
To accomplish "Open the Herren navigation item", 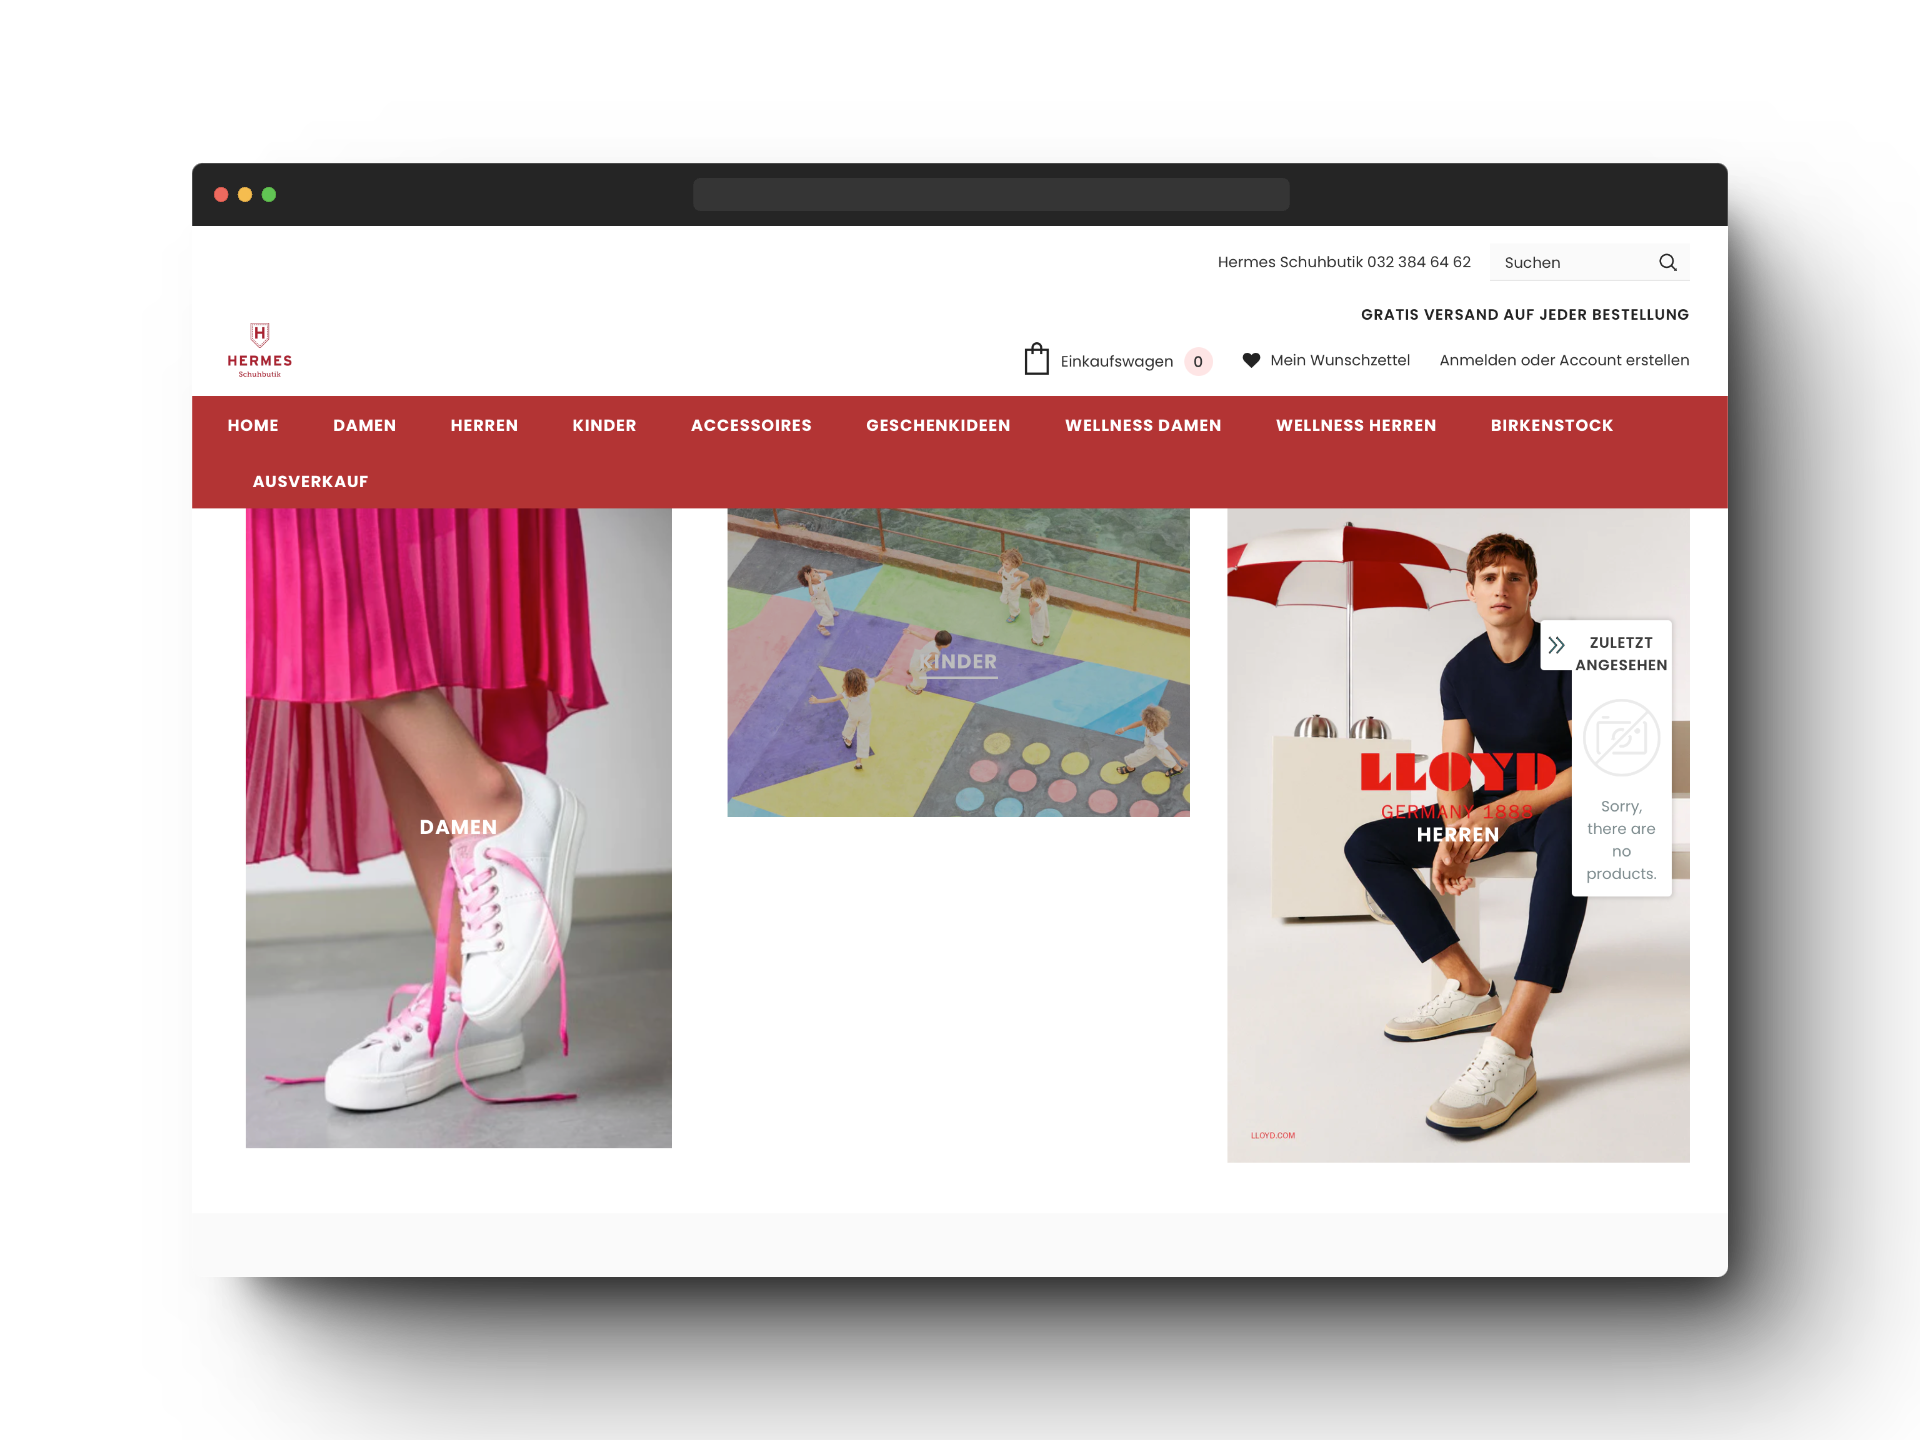I will pyautogui.click(x=484, y=426).
